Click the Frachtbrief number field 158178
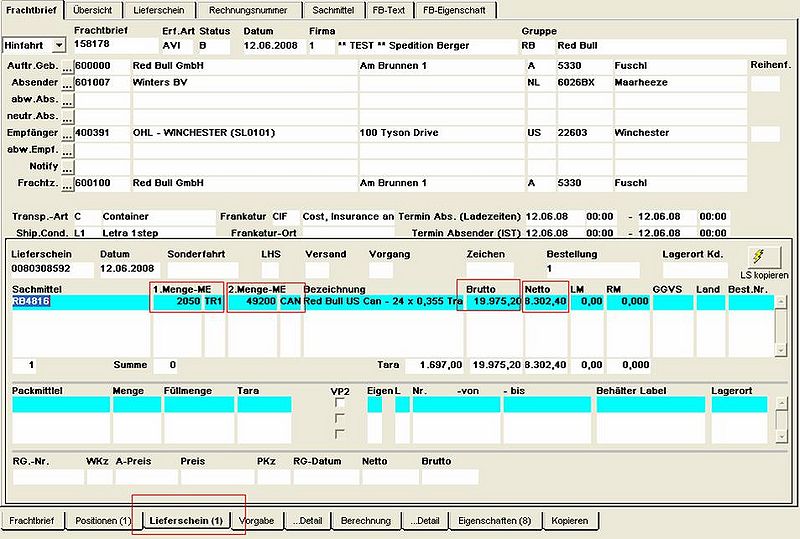Viewport: 800px width, 539px height. (x=116, y=45)
